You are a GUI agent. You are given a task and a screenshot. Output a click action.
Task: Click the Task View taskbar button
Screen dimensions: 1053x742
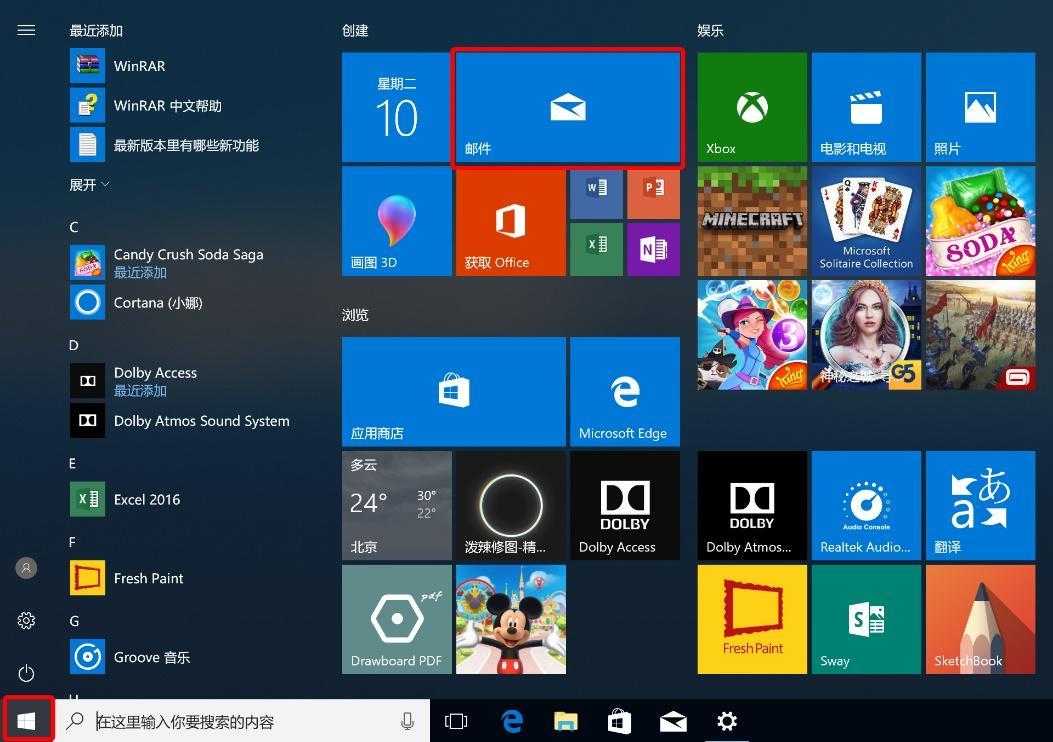pos(456,721)
